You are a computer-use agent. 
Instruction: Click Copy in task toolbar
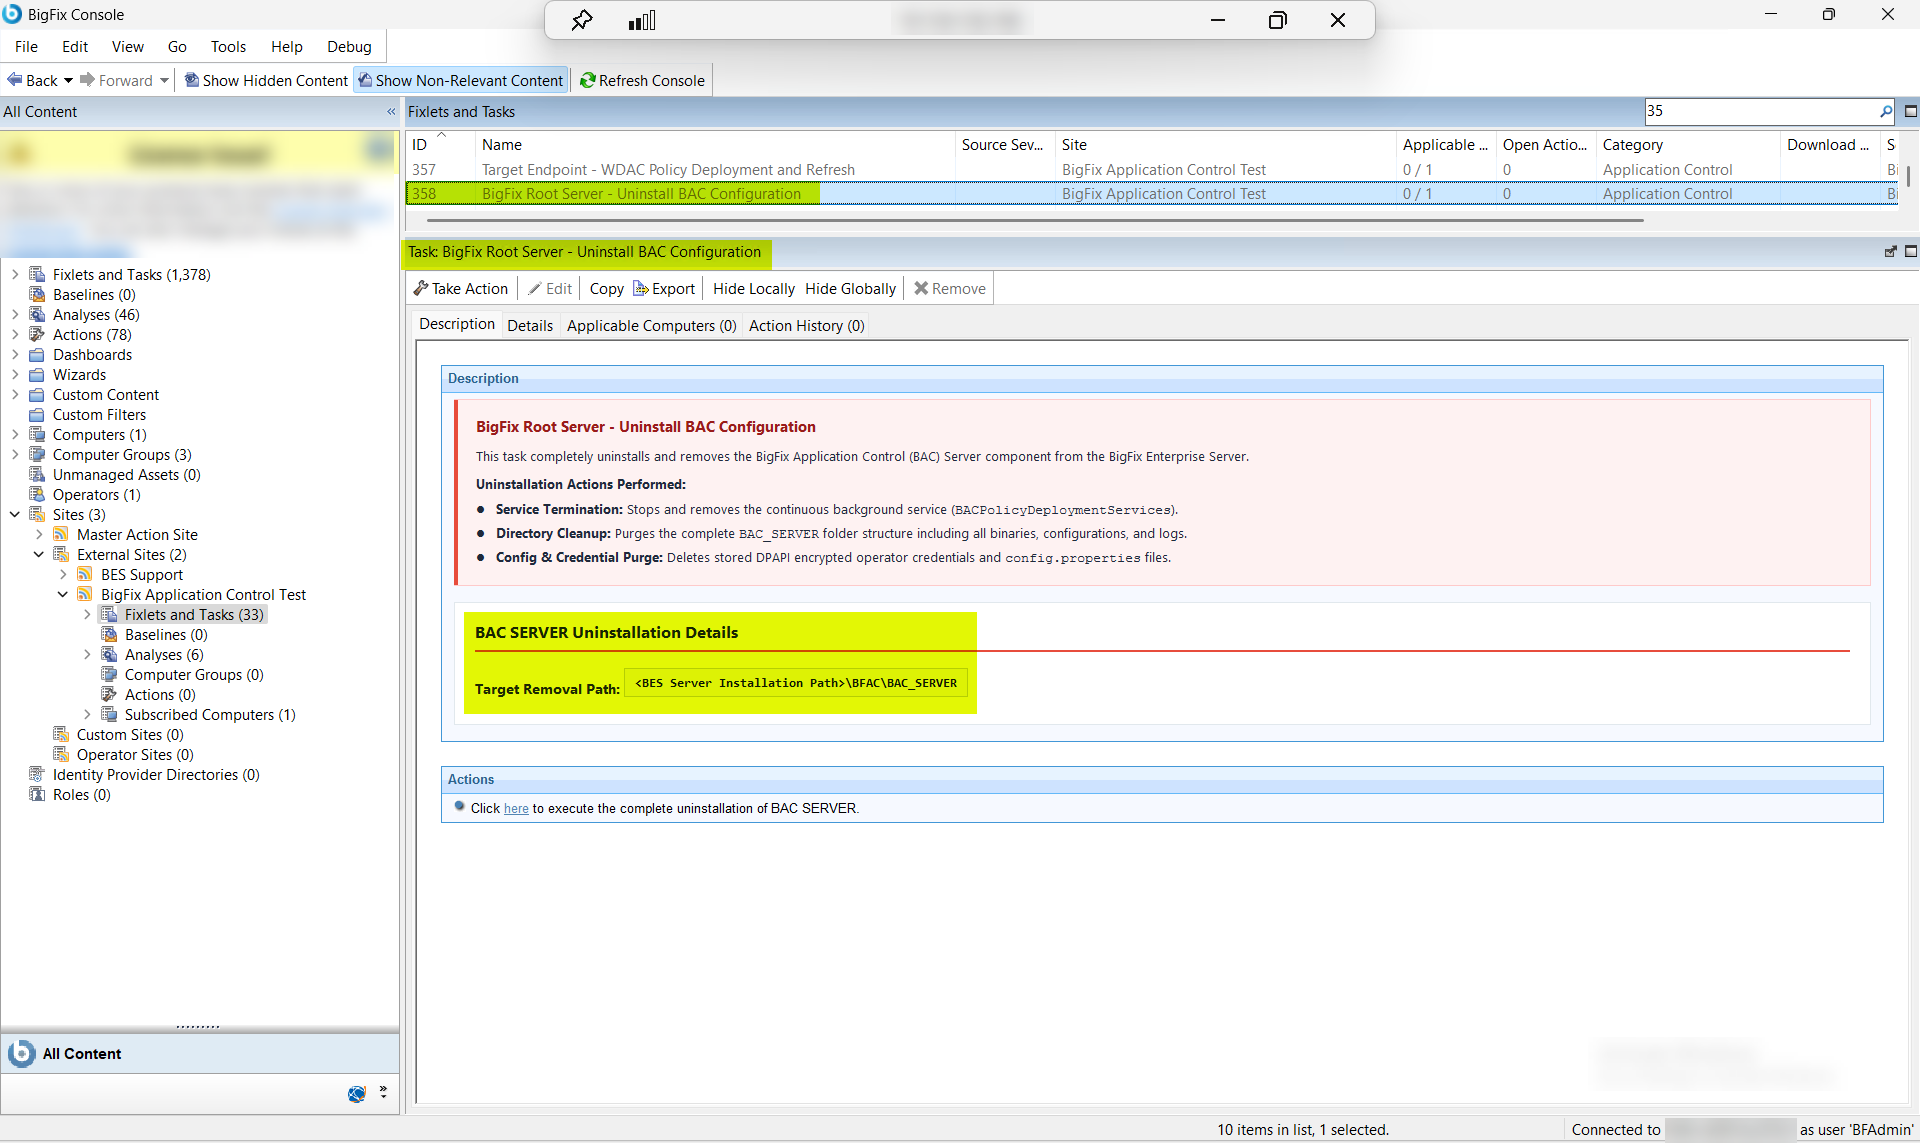coord(607,288)
